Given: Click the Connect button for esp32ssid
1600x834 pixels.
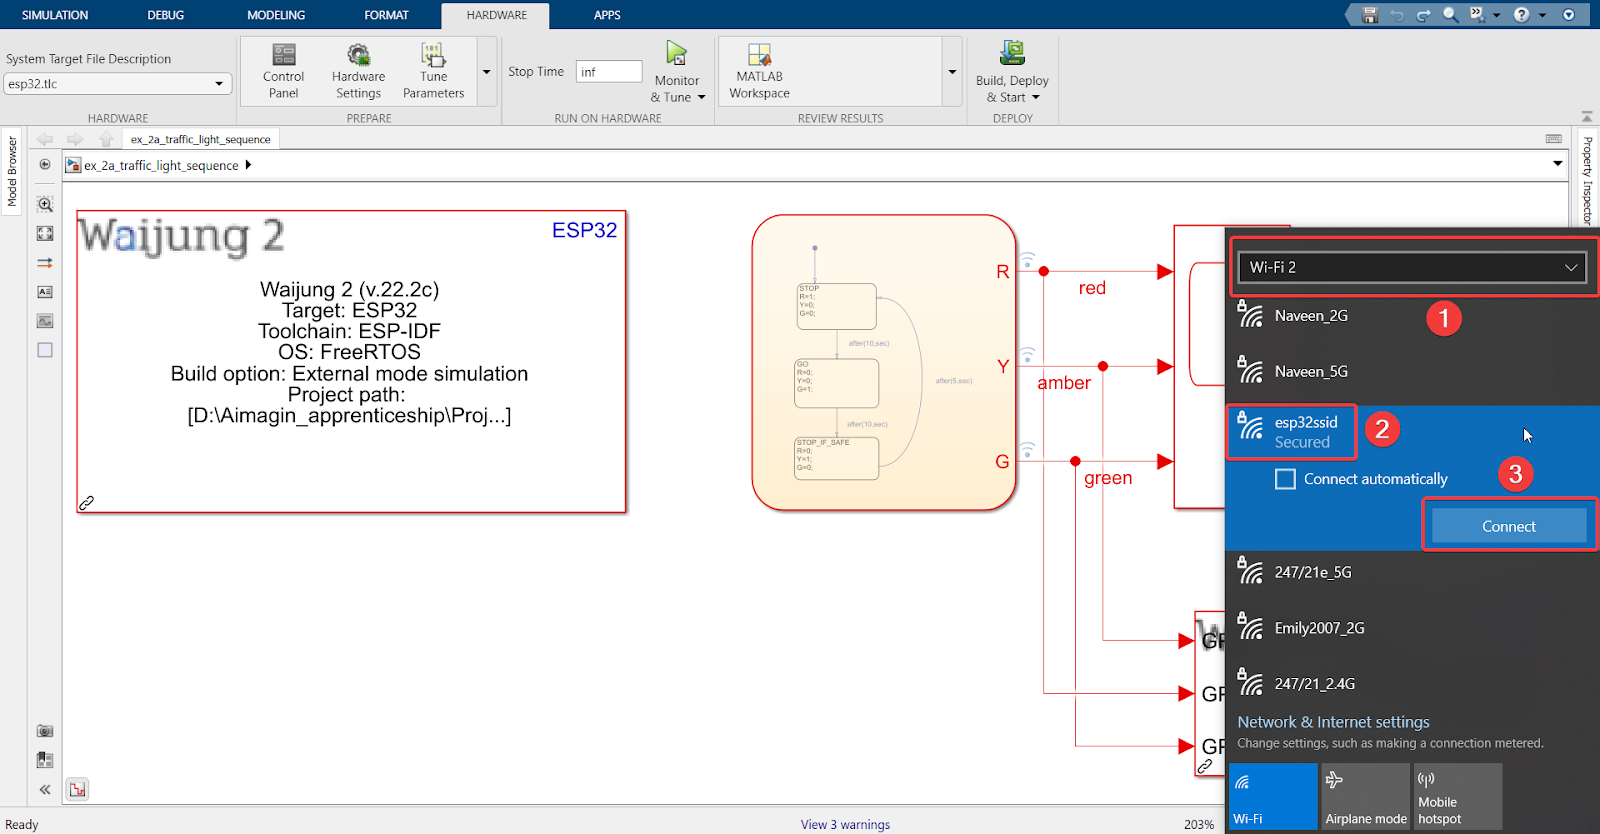Looking at the screenshot, I should coord(1509,526).
